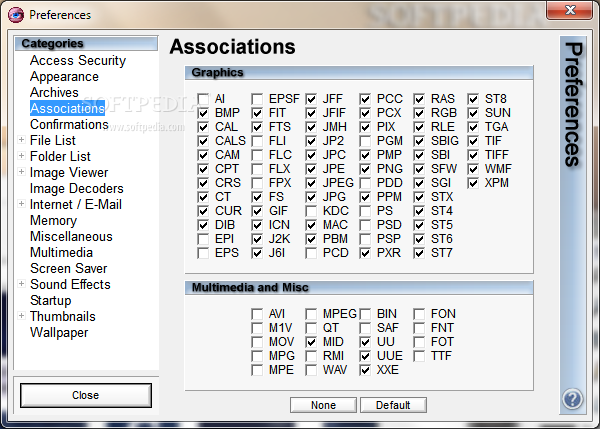This screenshot has height=429, width=600.
Task: Click the Default button
Action: tap(393, 405)
